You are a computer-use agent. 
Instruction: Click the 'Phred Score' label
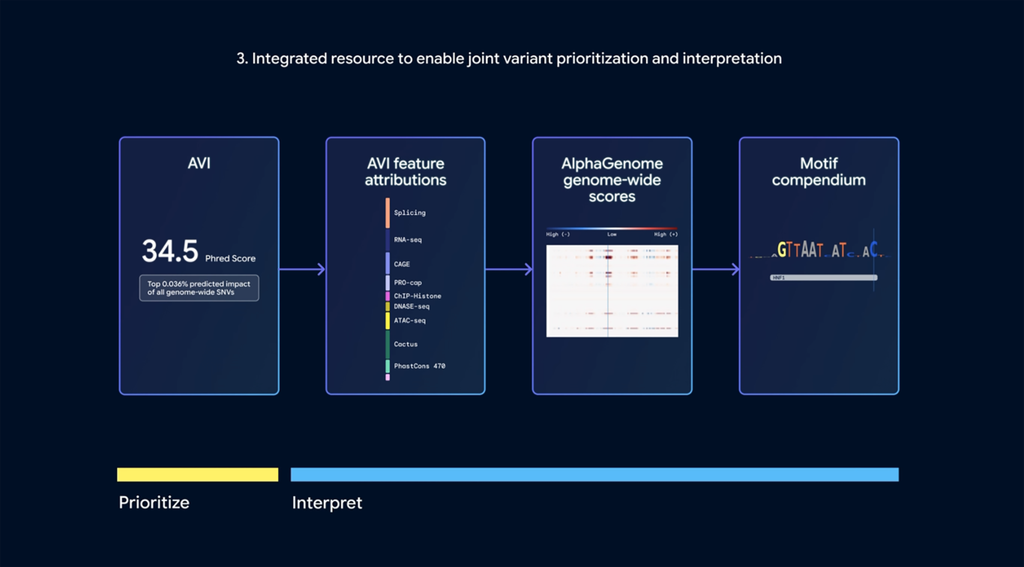(x=231, y=259)
